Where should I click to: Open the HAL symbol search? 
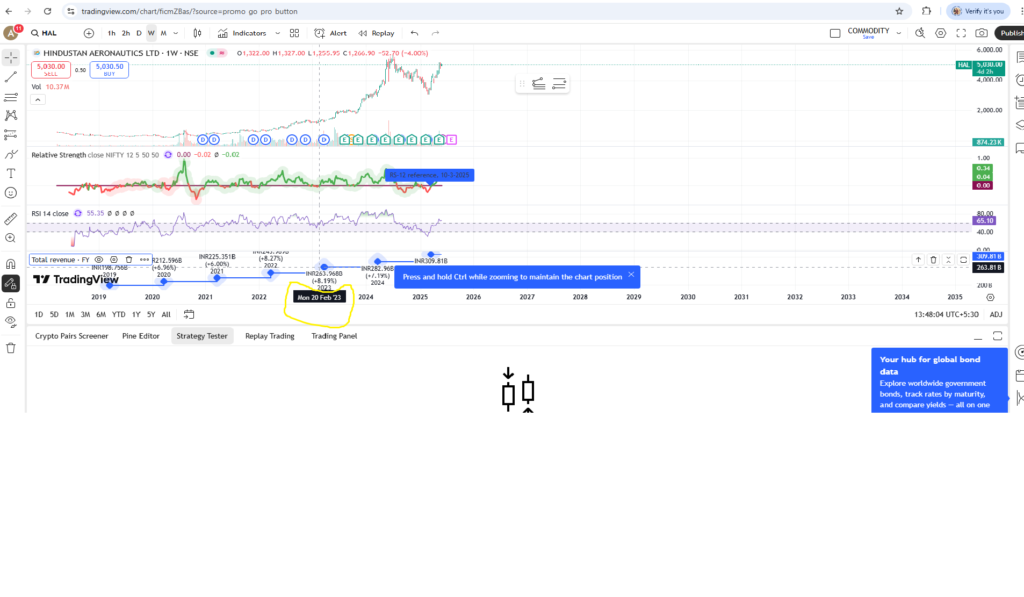coord(44,33)
